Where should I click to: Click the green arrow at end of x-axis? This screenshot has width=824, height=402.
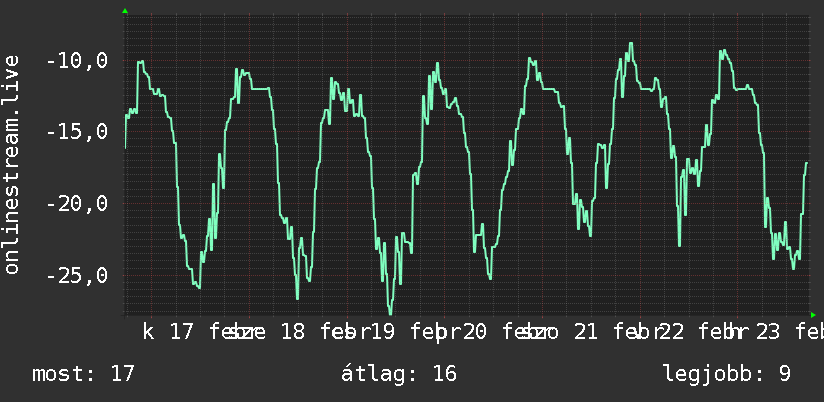[x=813, y=315]
